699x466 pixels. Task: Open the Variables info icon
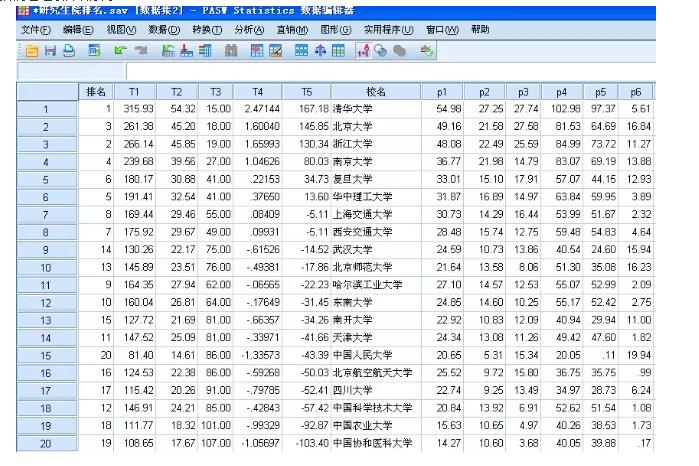205,51
